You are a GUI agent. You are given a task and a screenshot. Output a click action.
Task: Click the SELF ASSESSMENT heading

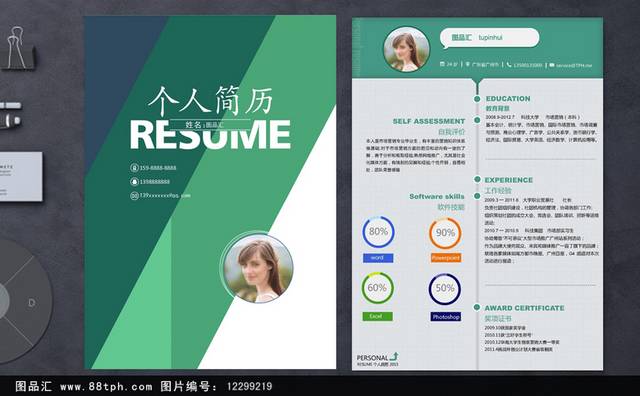tap(429, 121)
